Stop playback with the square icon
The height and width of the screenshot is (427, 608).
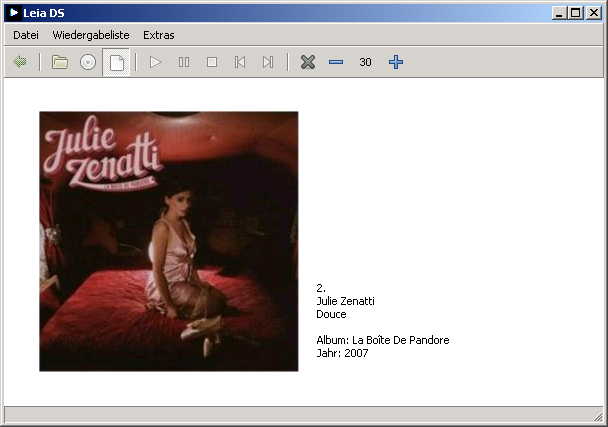[212, 62]
